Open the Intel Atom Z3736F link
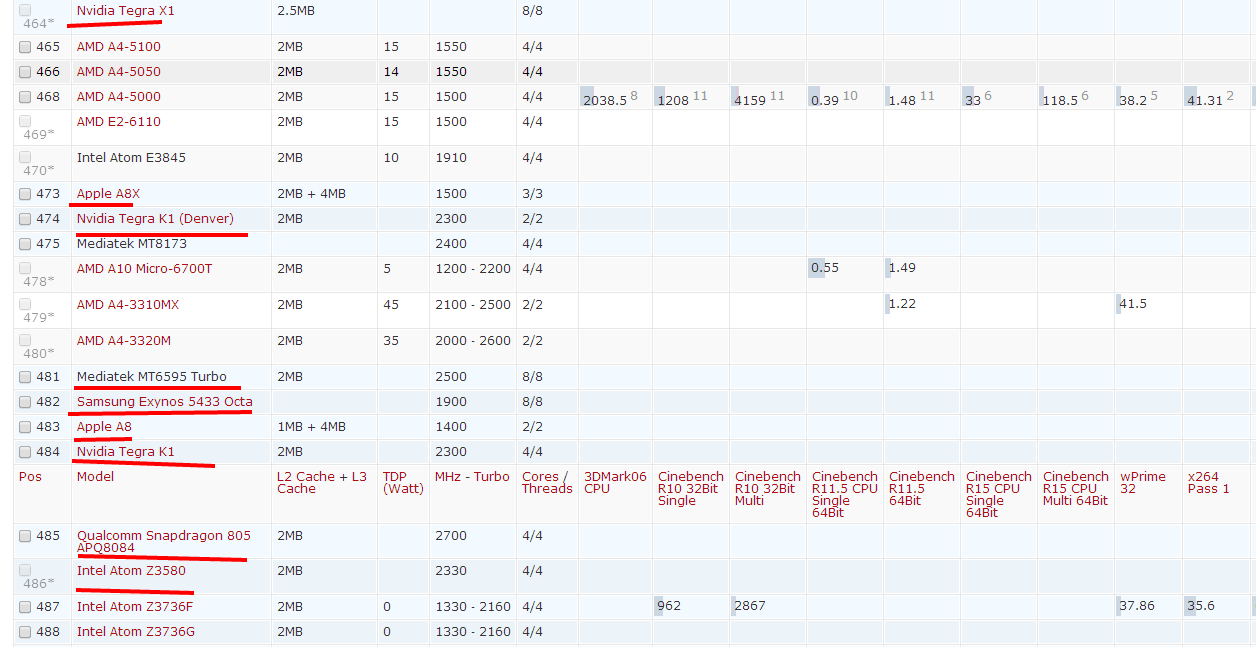1256x647 pixels. pos(135,607)
